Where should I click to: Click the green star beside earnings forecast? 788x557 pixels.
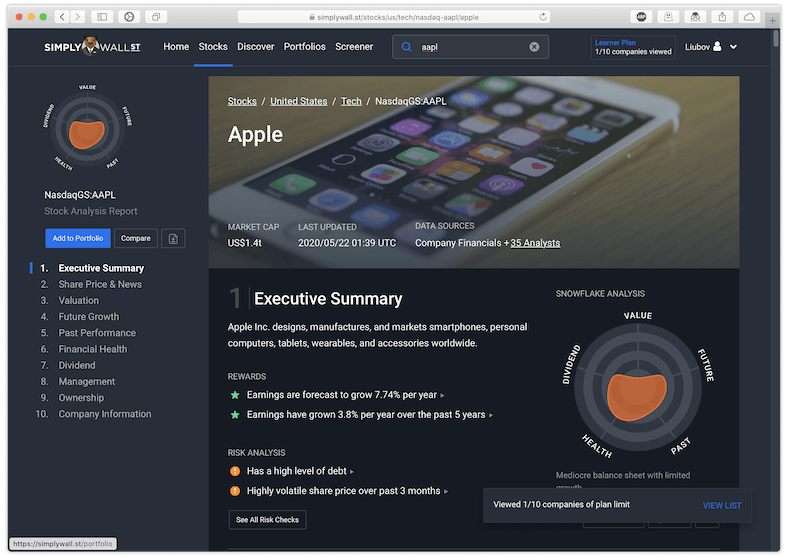coord(235,395)
